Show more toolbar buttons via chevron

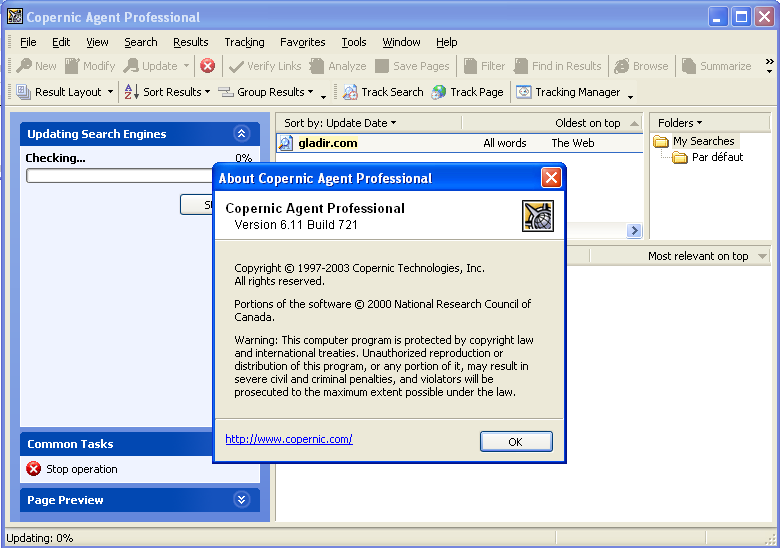point(770,66)
